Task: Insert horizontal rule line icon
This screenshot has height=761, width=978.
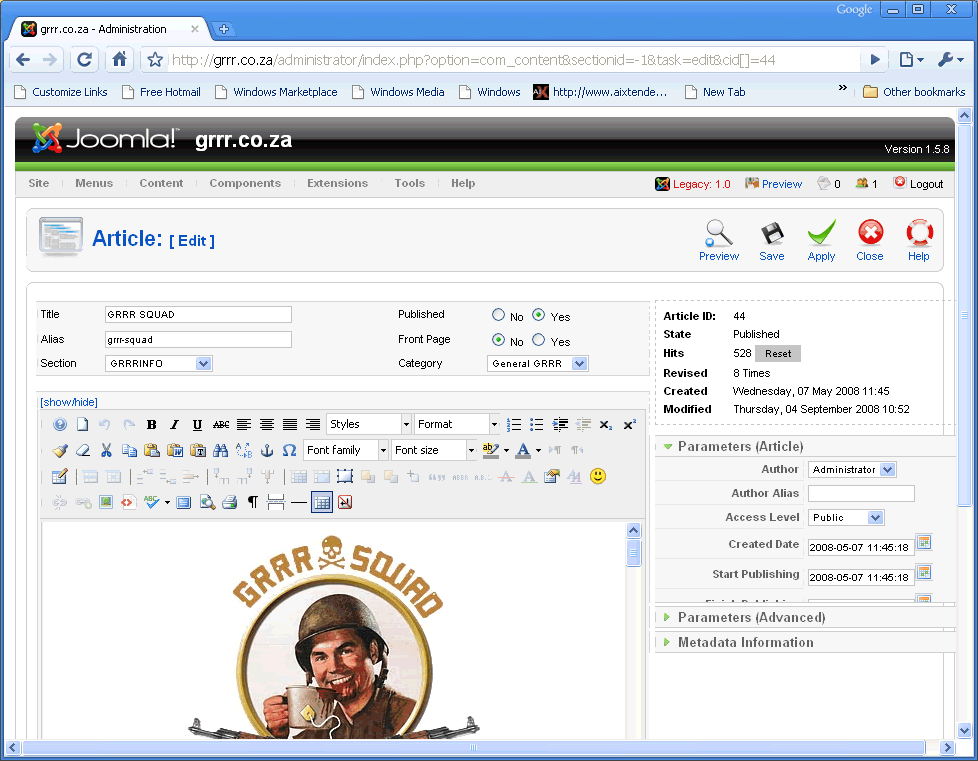Action: click(299, 502)
